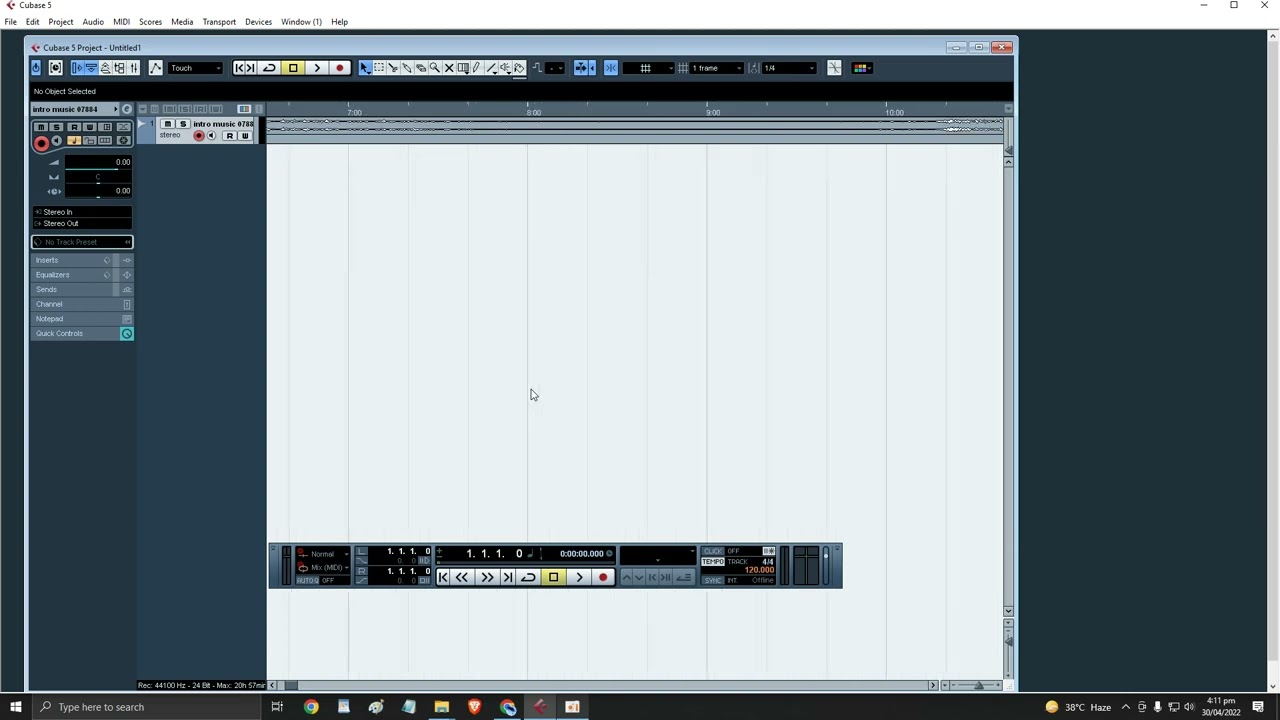Open 1/4 quantize dropdown
The image size is (1280, 720).
click(789, 68)
